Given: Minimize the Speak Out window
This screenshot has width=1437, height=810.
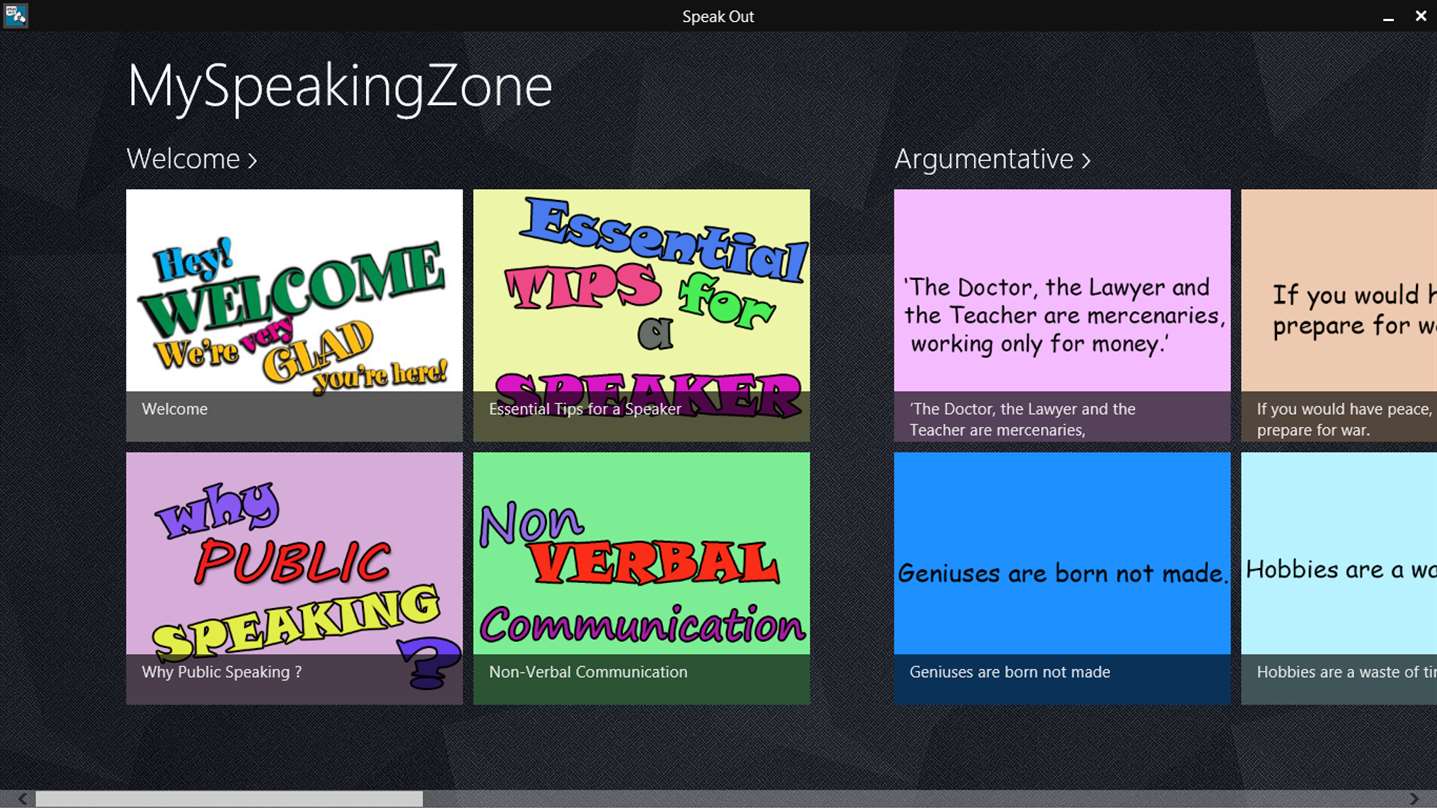Looking at the screenshot, I should tap(1388, 17).
